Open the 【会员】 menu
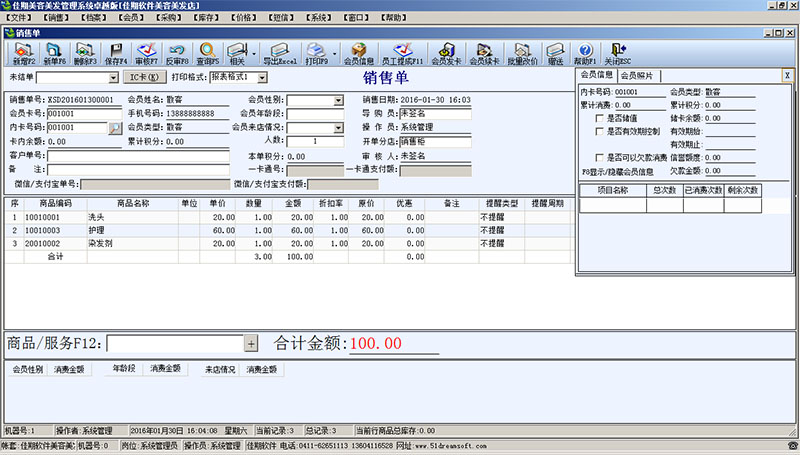Viewport: 800px width, 455px height. click(131, 17)
